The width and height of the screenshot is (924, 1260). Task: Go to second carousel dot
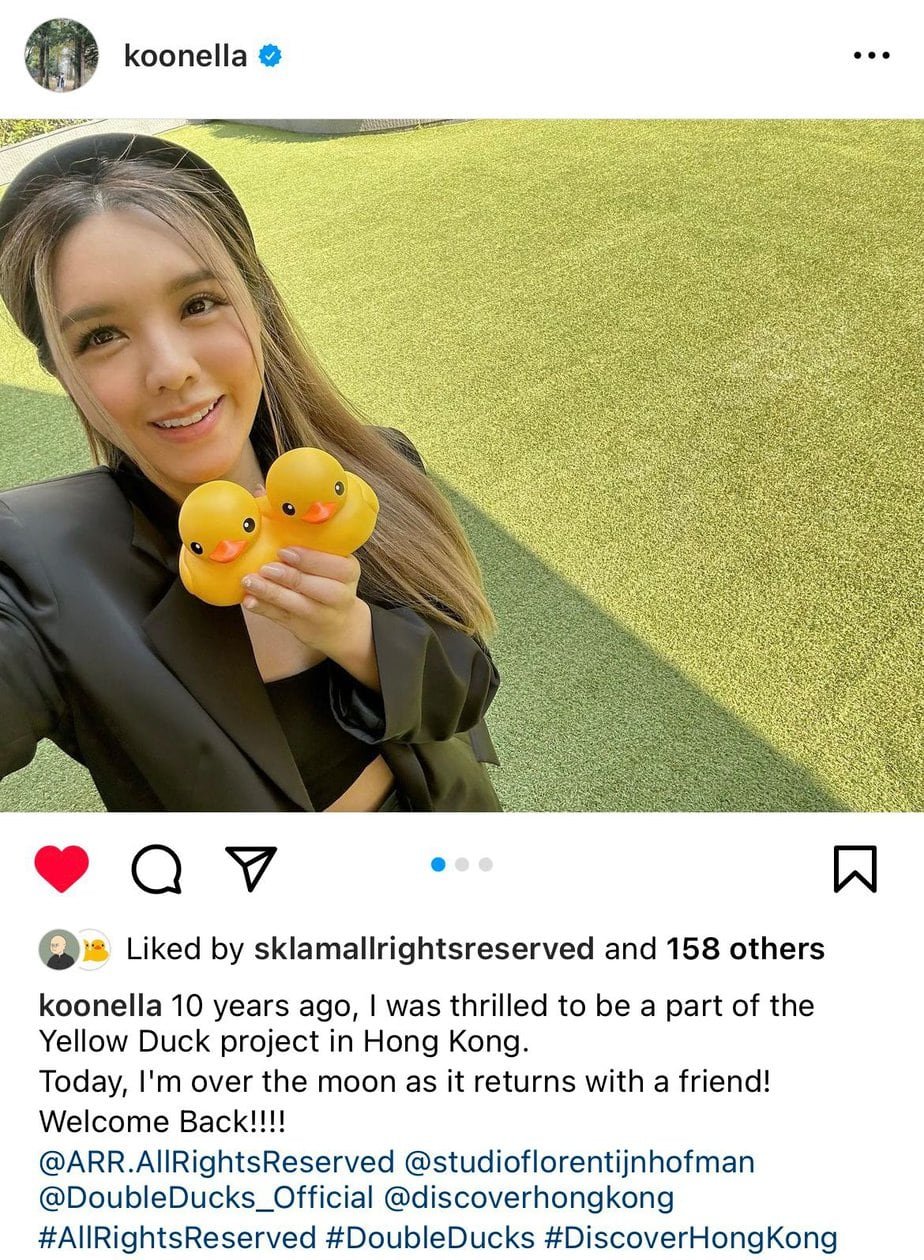pyautogui.click(x=462, y=864)
